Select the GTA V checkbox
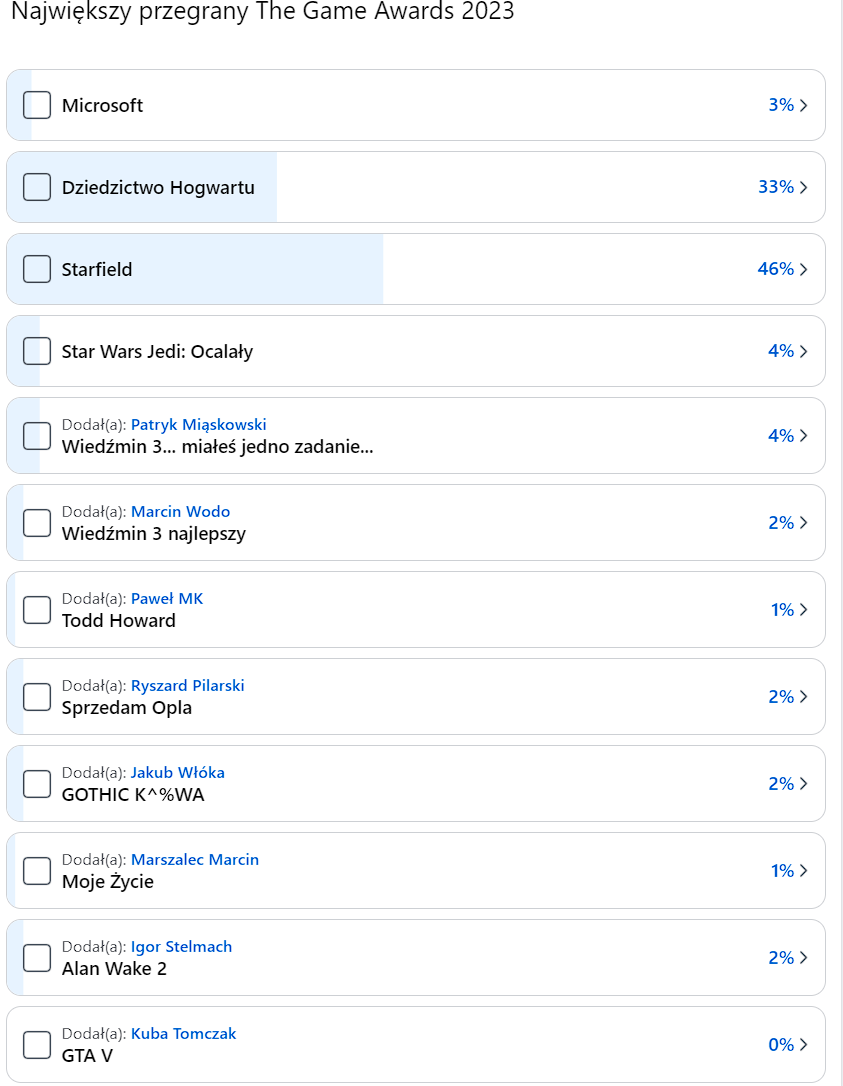Screen dimensions: 843x1086 click(37, 1045)
